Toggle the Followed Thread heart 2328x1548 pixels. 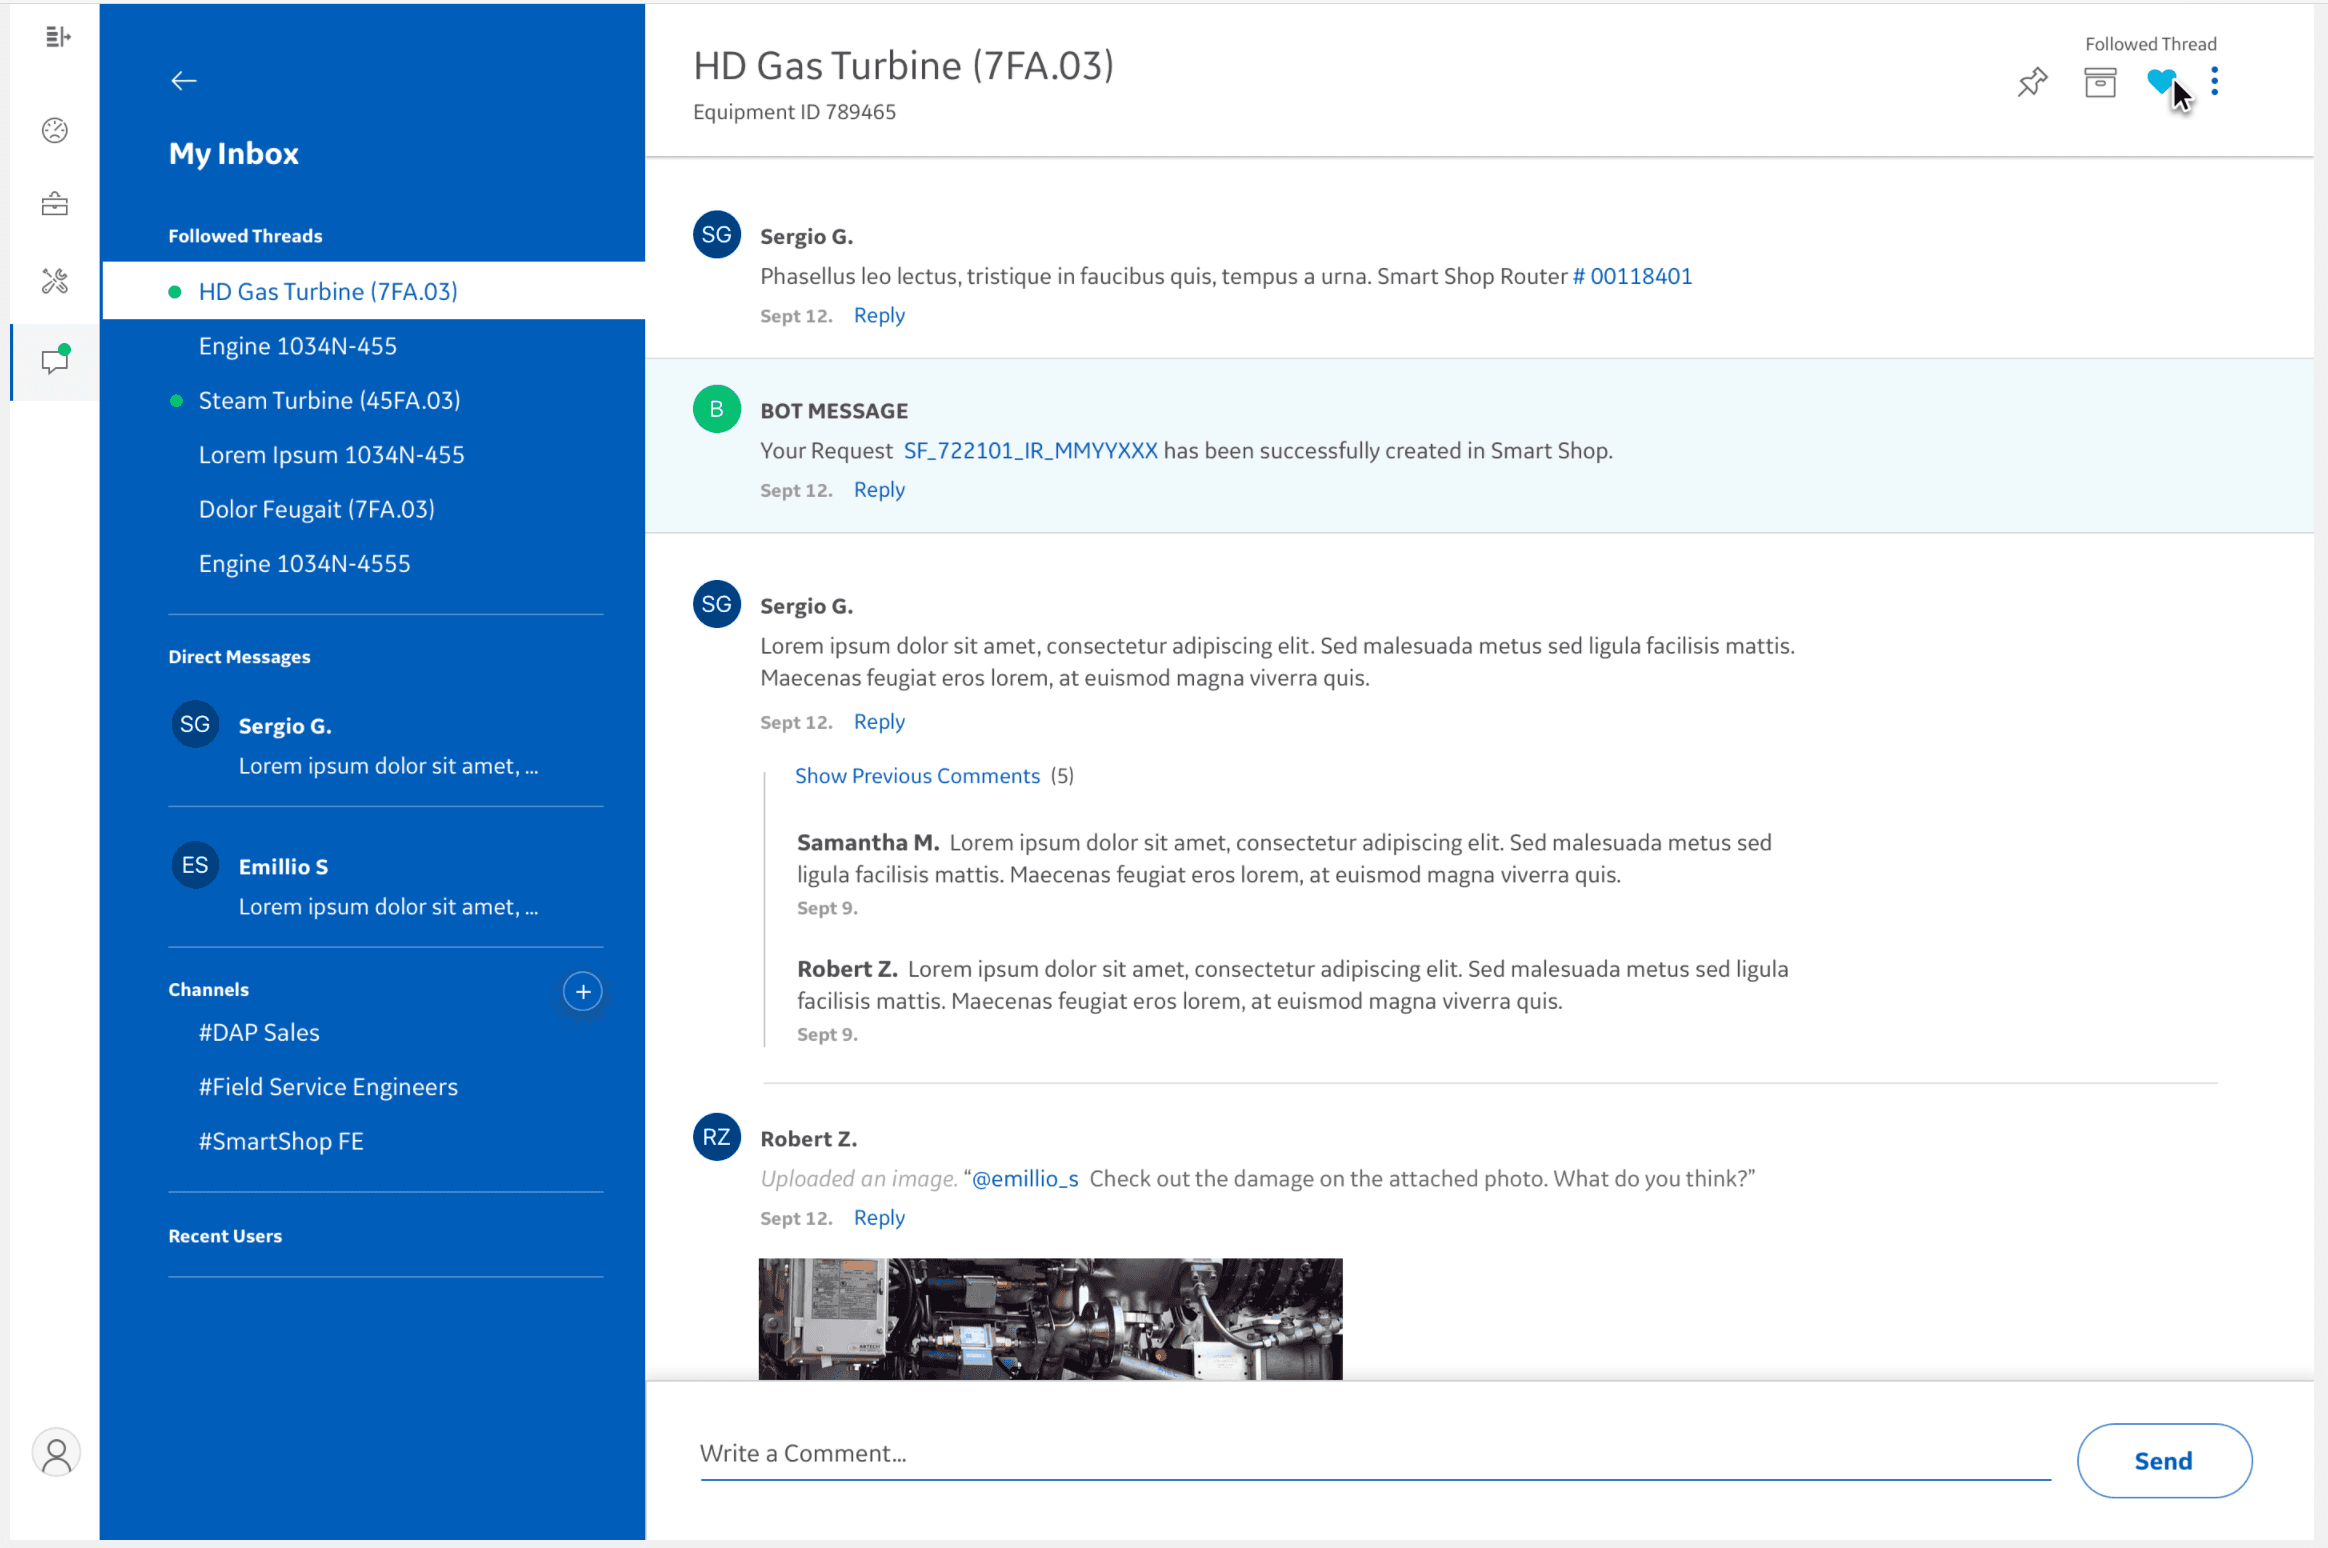coord(2160,81)
